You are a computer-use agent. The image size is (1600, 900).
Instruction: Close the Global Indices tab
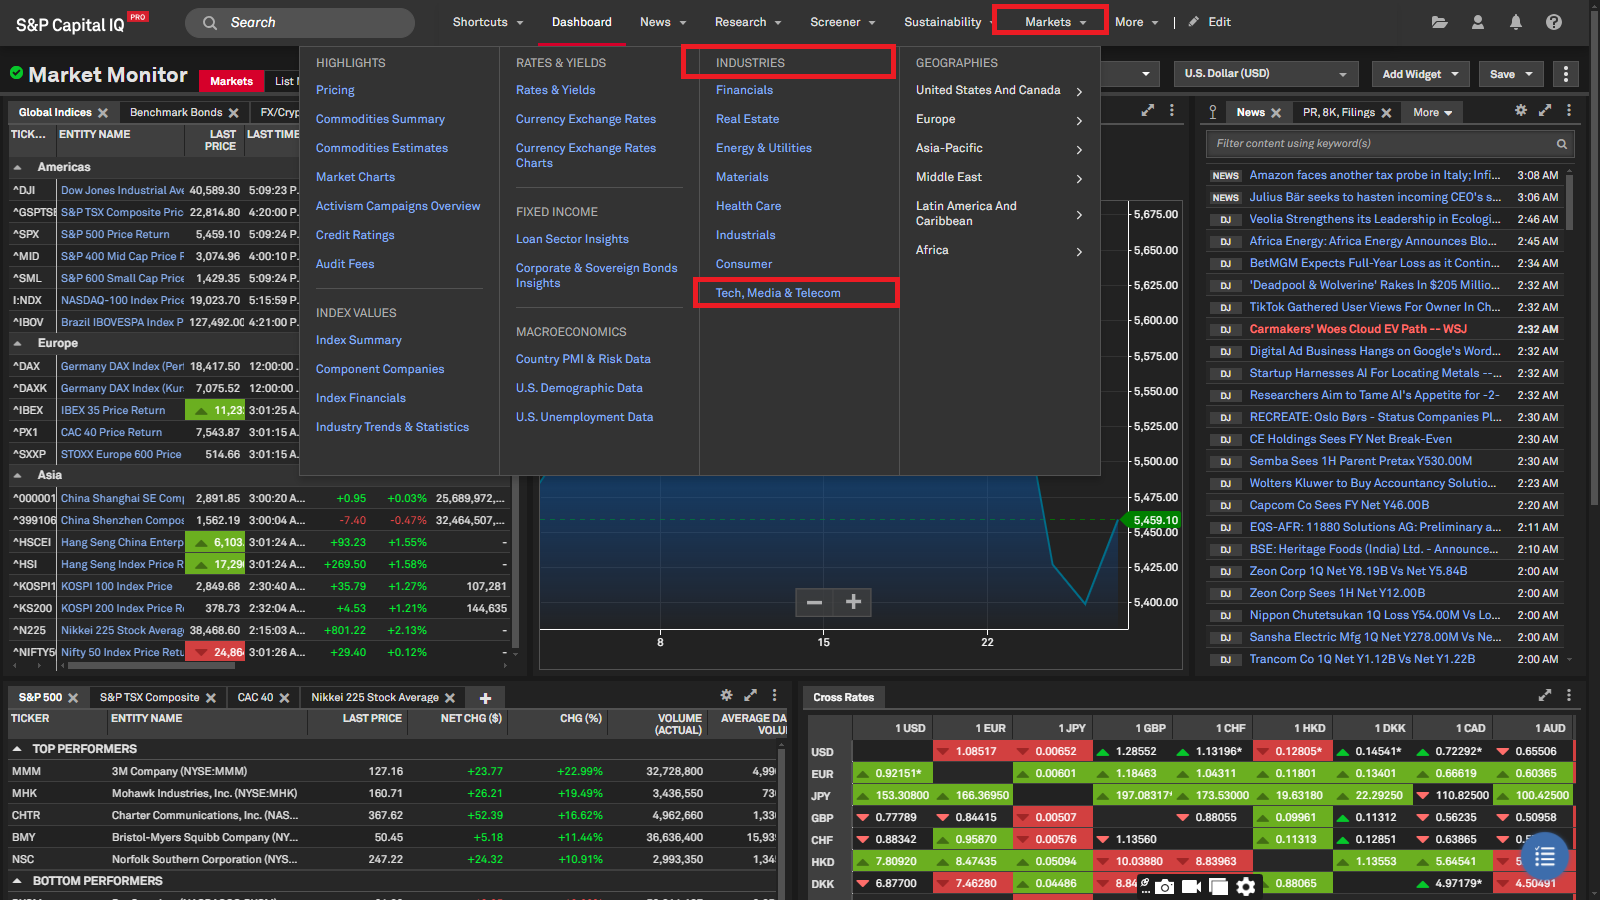103,113
